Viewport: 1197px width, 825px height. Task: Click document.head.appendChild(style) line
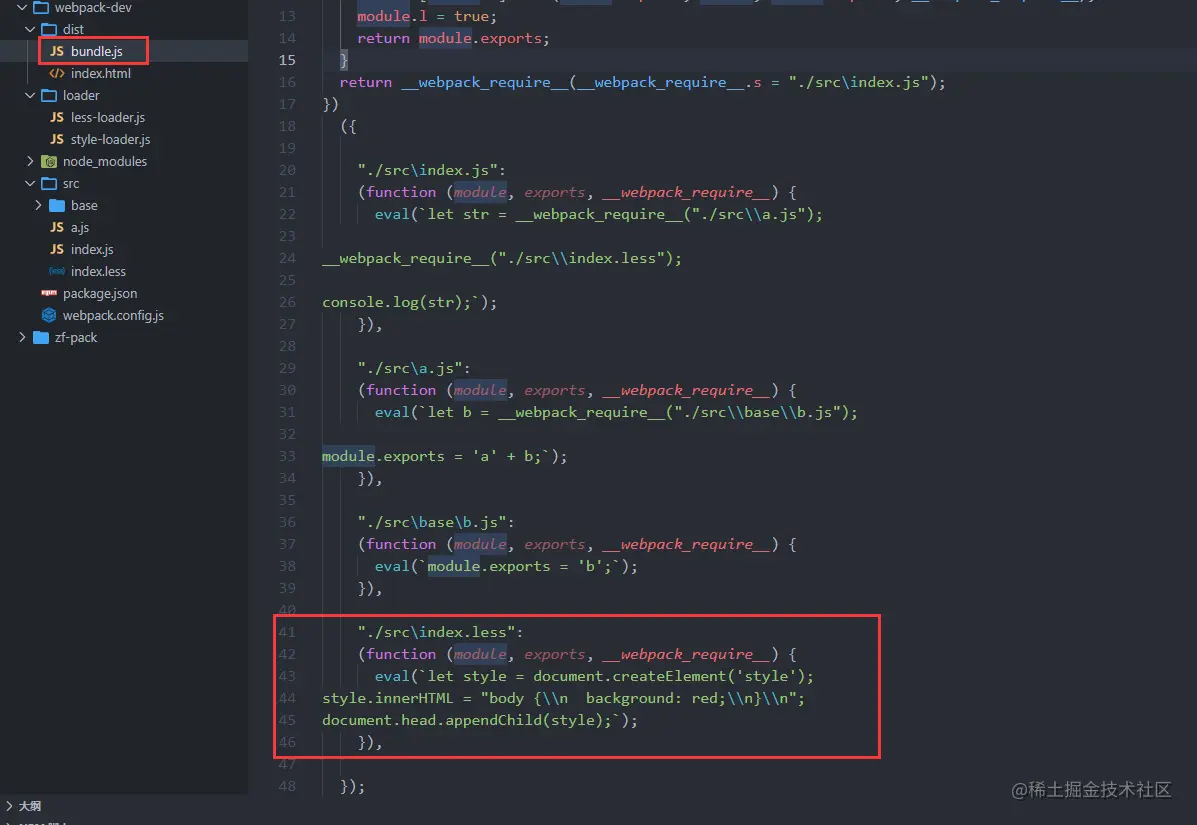click(x=479, y=720)
